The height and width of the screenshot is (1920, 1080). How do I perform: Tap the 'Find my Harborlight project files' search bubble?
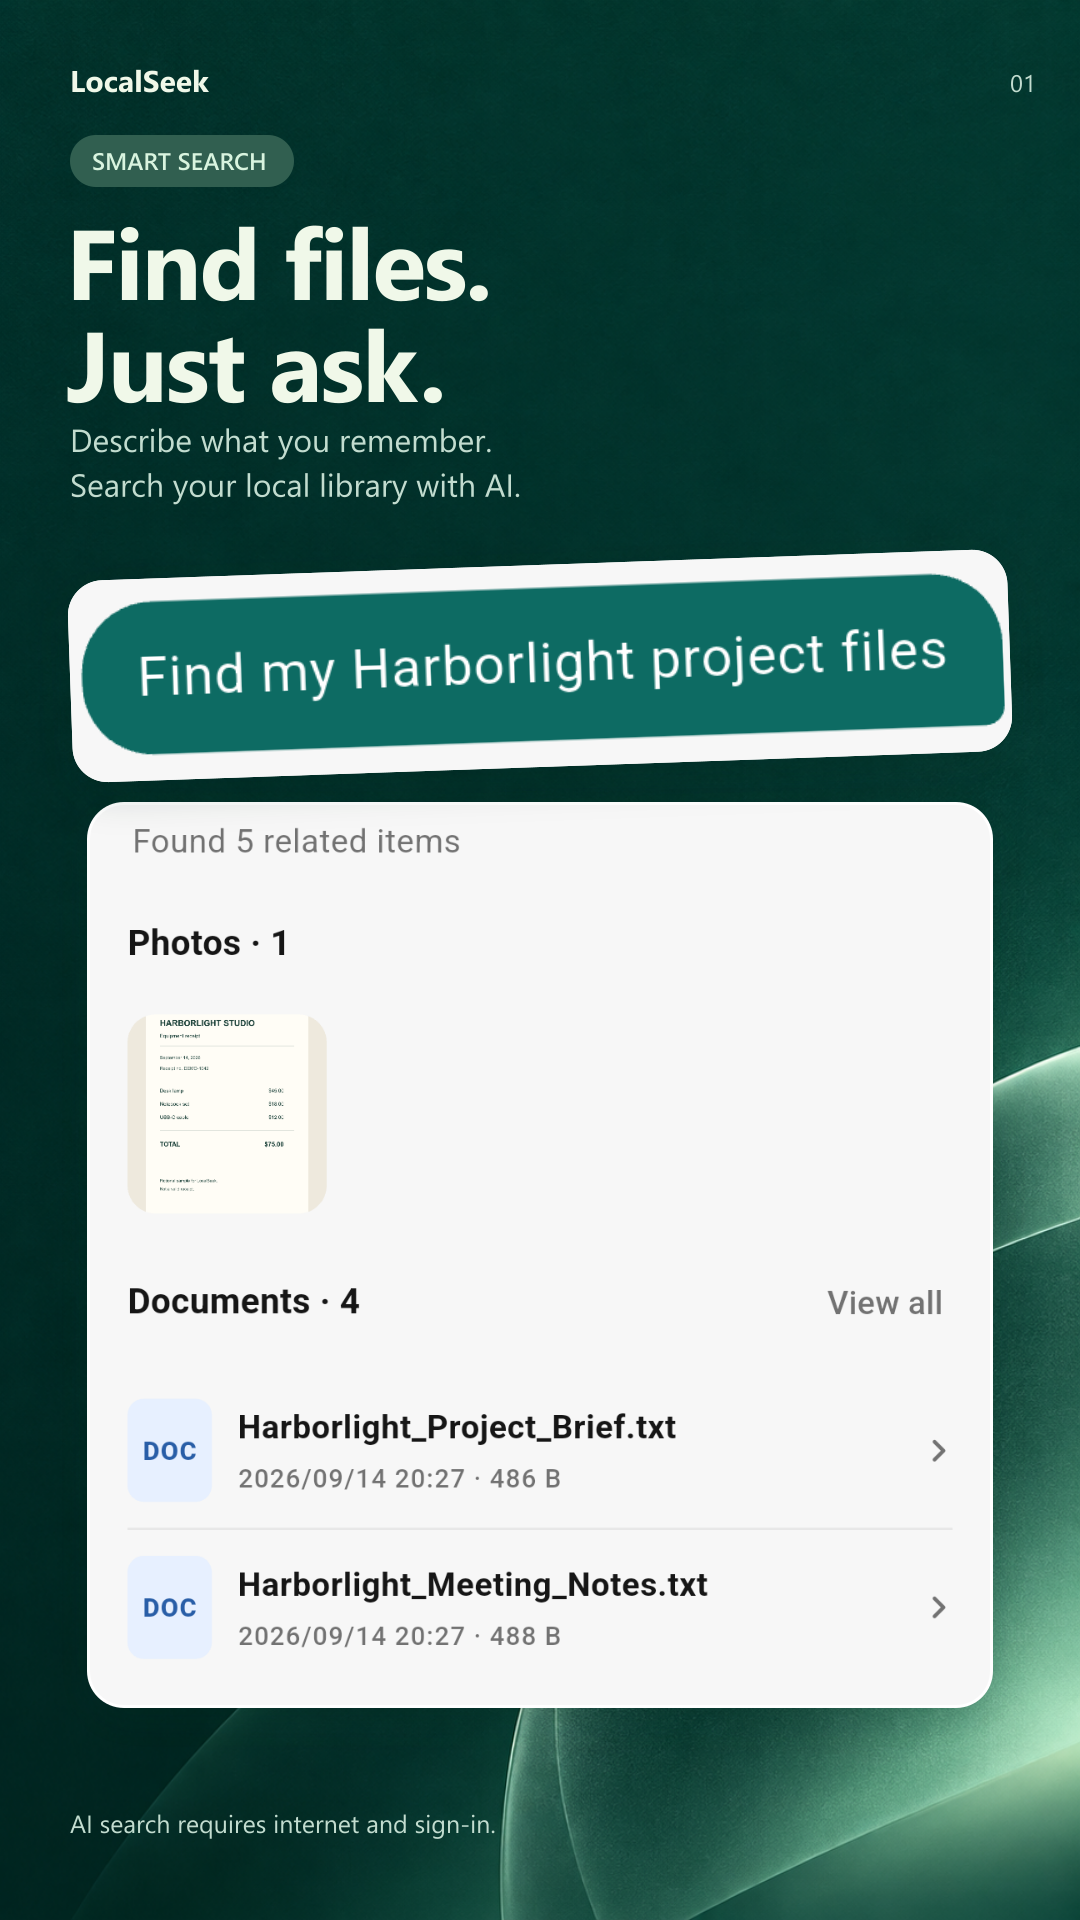click(542, 663)
